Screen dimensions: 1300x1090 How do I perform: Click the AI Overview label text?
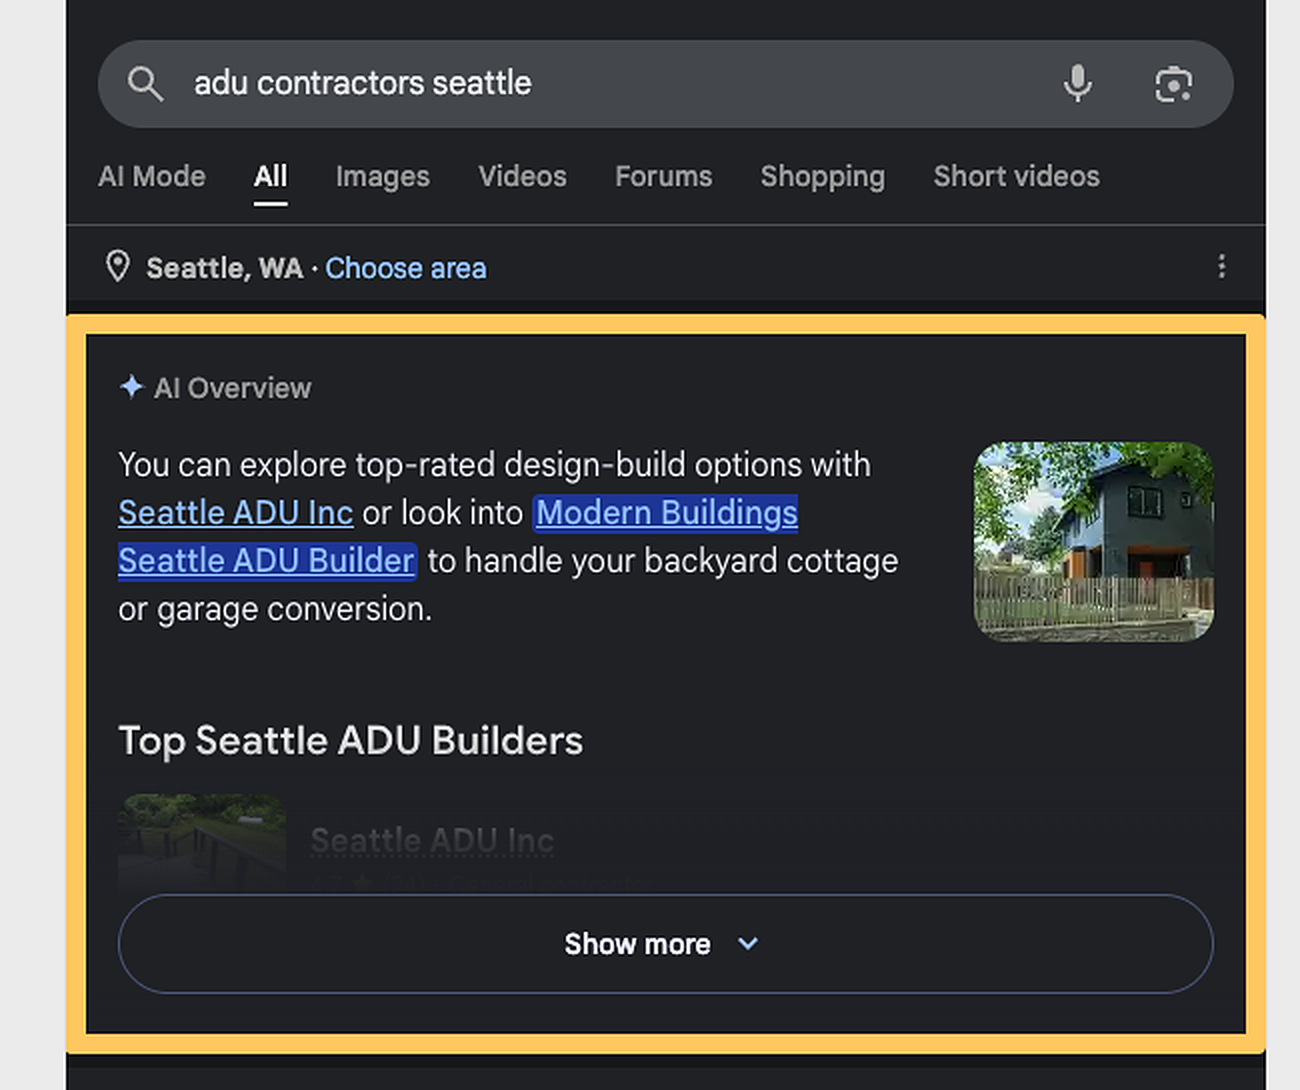(233, 388)
